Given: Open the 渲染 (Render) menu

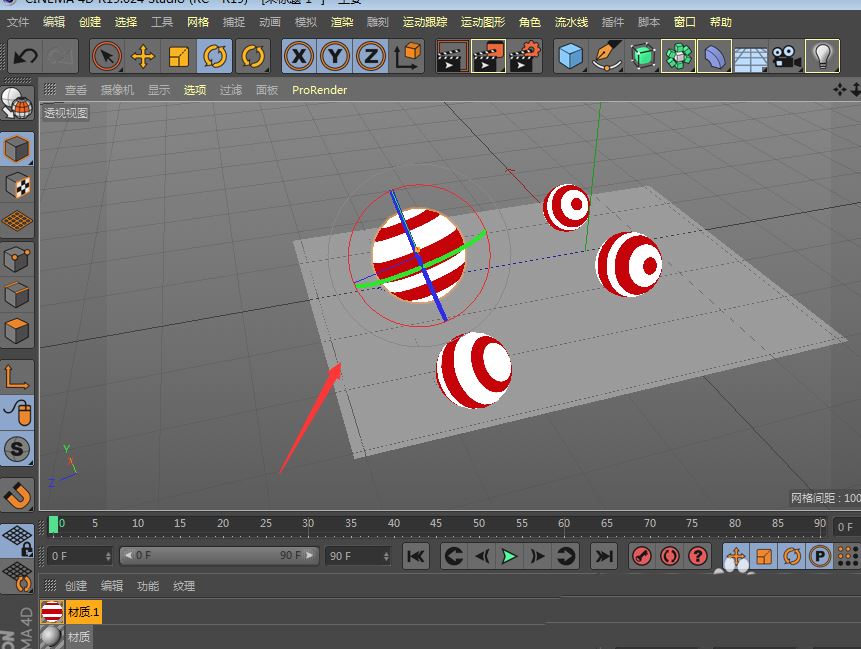Looking at the screenshot, I should coord(341,22).
